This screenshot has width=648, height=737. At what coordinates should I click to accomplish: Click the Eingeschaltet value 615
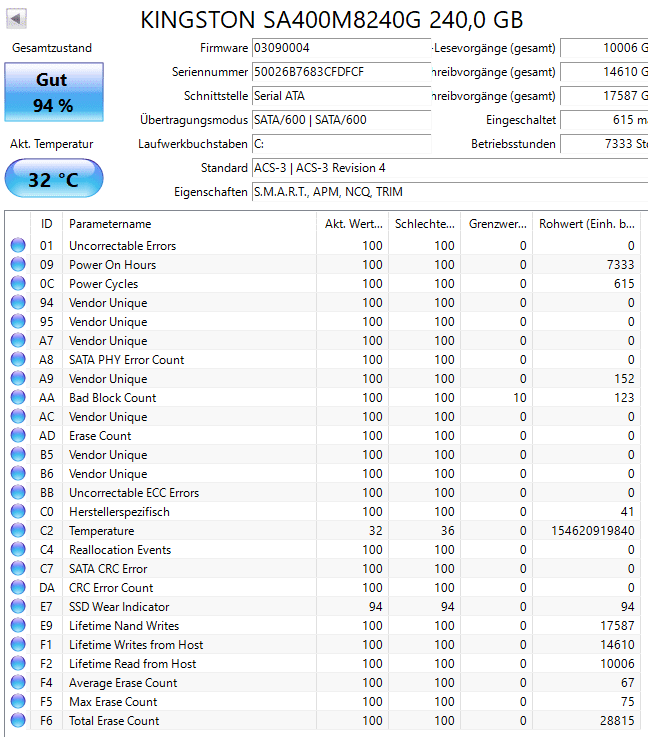point(604,120)
